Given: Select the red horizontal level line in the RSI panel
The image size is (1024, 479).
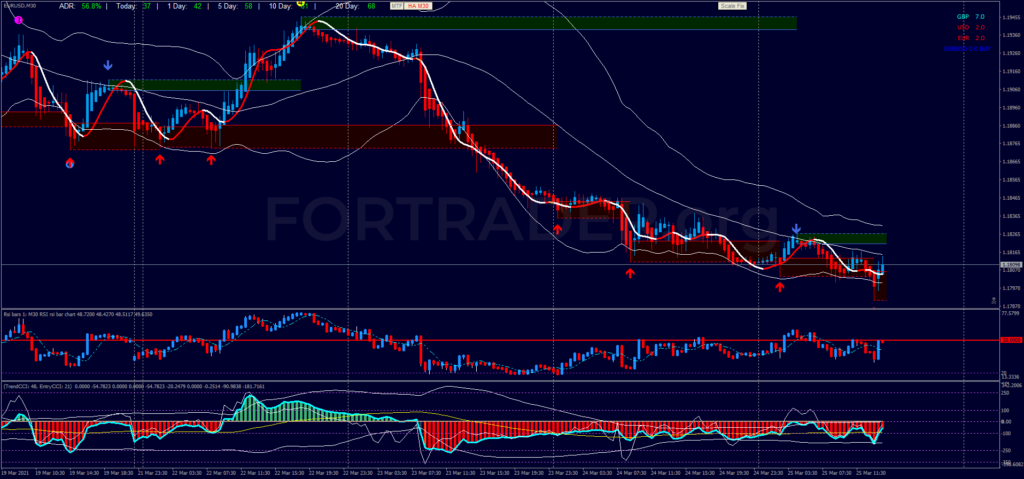Looking at the screenshot, I should pos(500,341).
